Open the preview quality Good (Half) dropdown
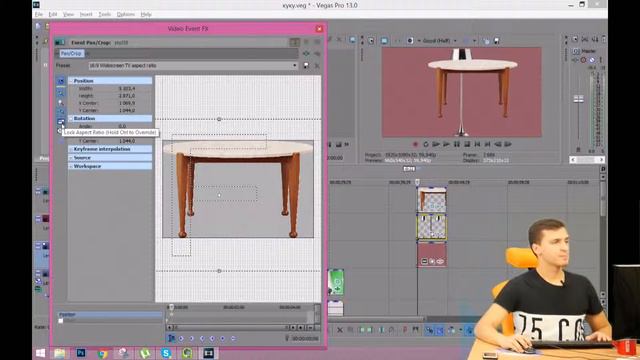 pyautogui.click(x=439, y=41)
